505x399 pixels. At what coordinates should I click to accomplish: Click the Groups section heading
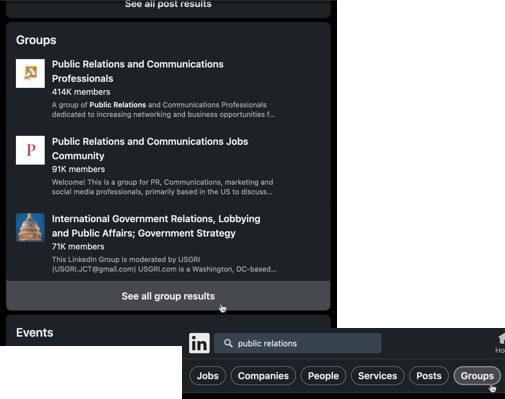(x=36, y=40)
